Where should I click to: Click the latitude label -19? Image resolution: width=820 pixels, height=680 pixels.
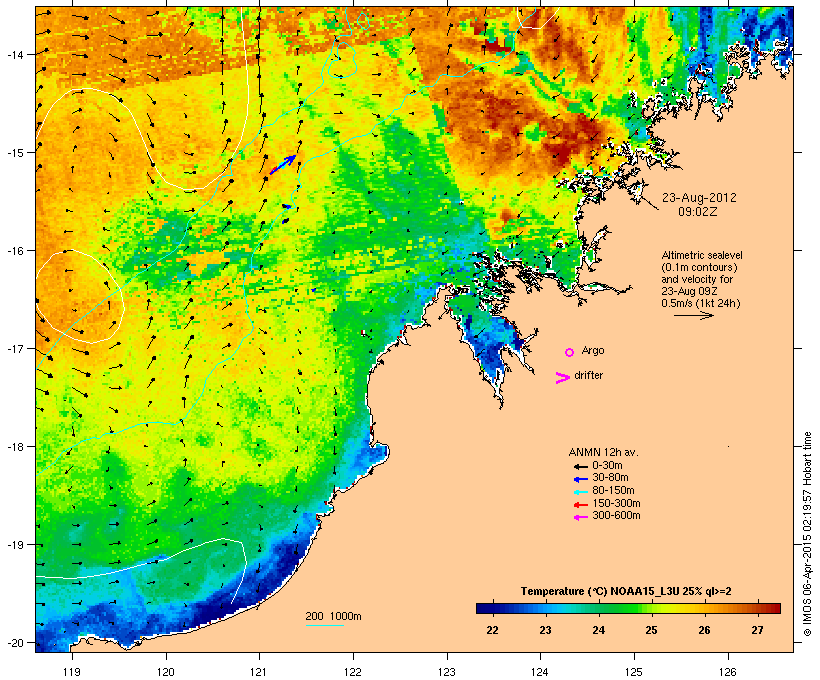(15, 545)
